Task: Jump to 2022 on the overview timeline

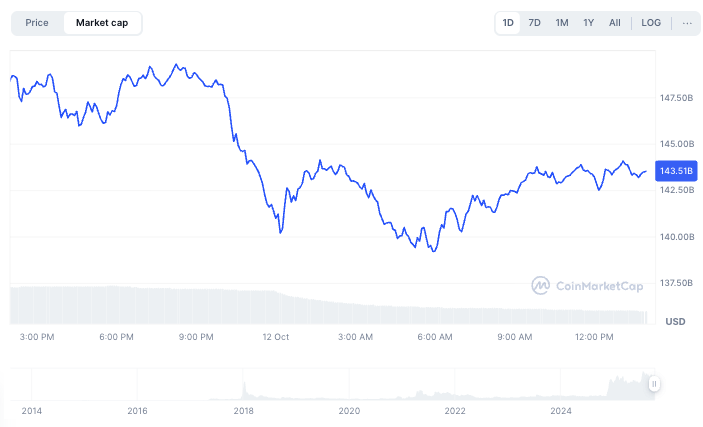Action: 455,411
